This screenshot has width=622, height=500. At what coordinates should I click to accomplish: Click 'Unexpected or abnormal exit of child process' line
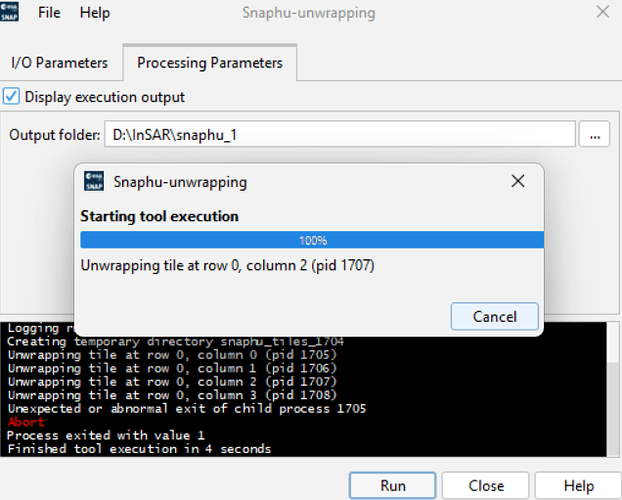pyautogui.click(x=187, y=408)
